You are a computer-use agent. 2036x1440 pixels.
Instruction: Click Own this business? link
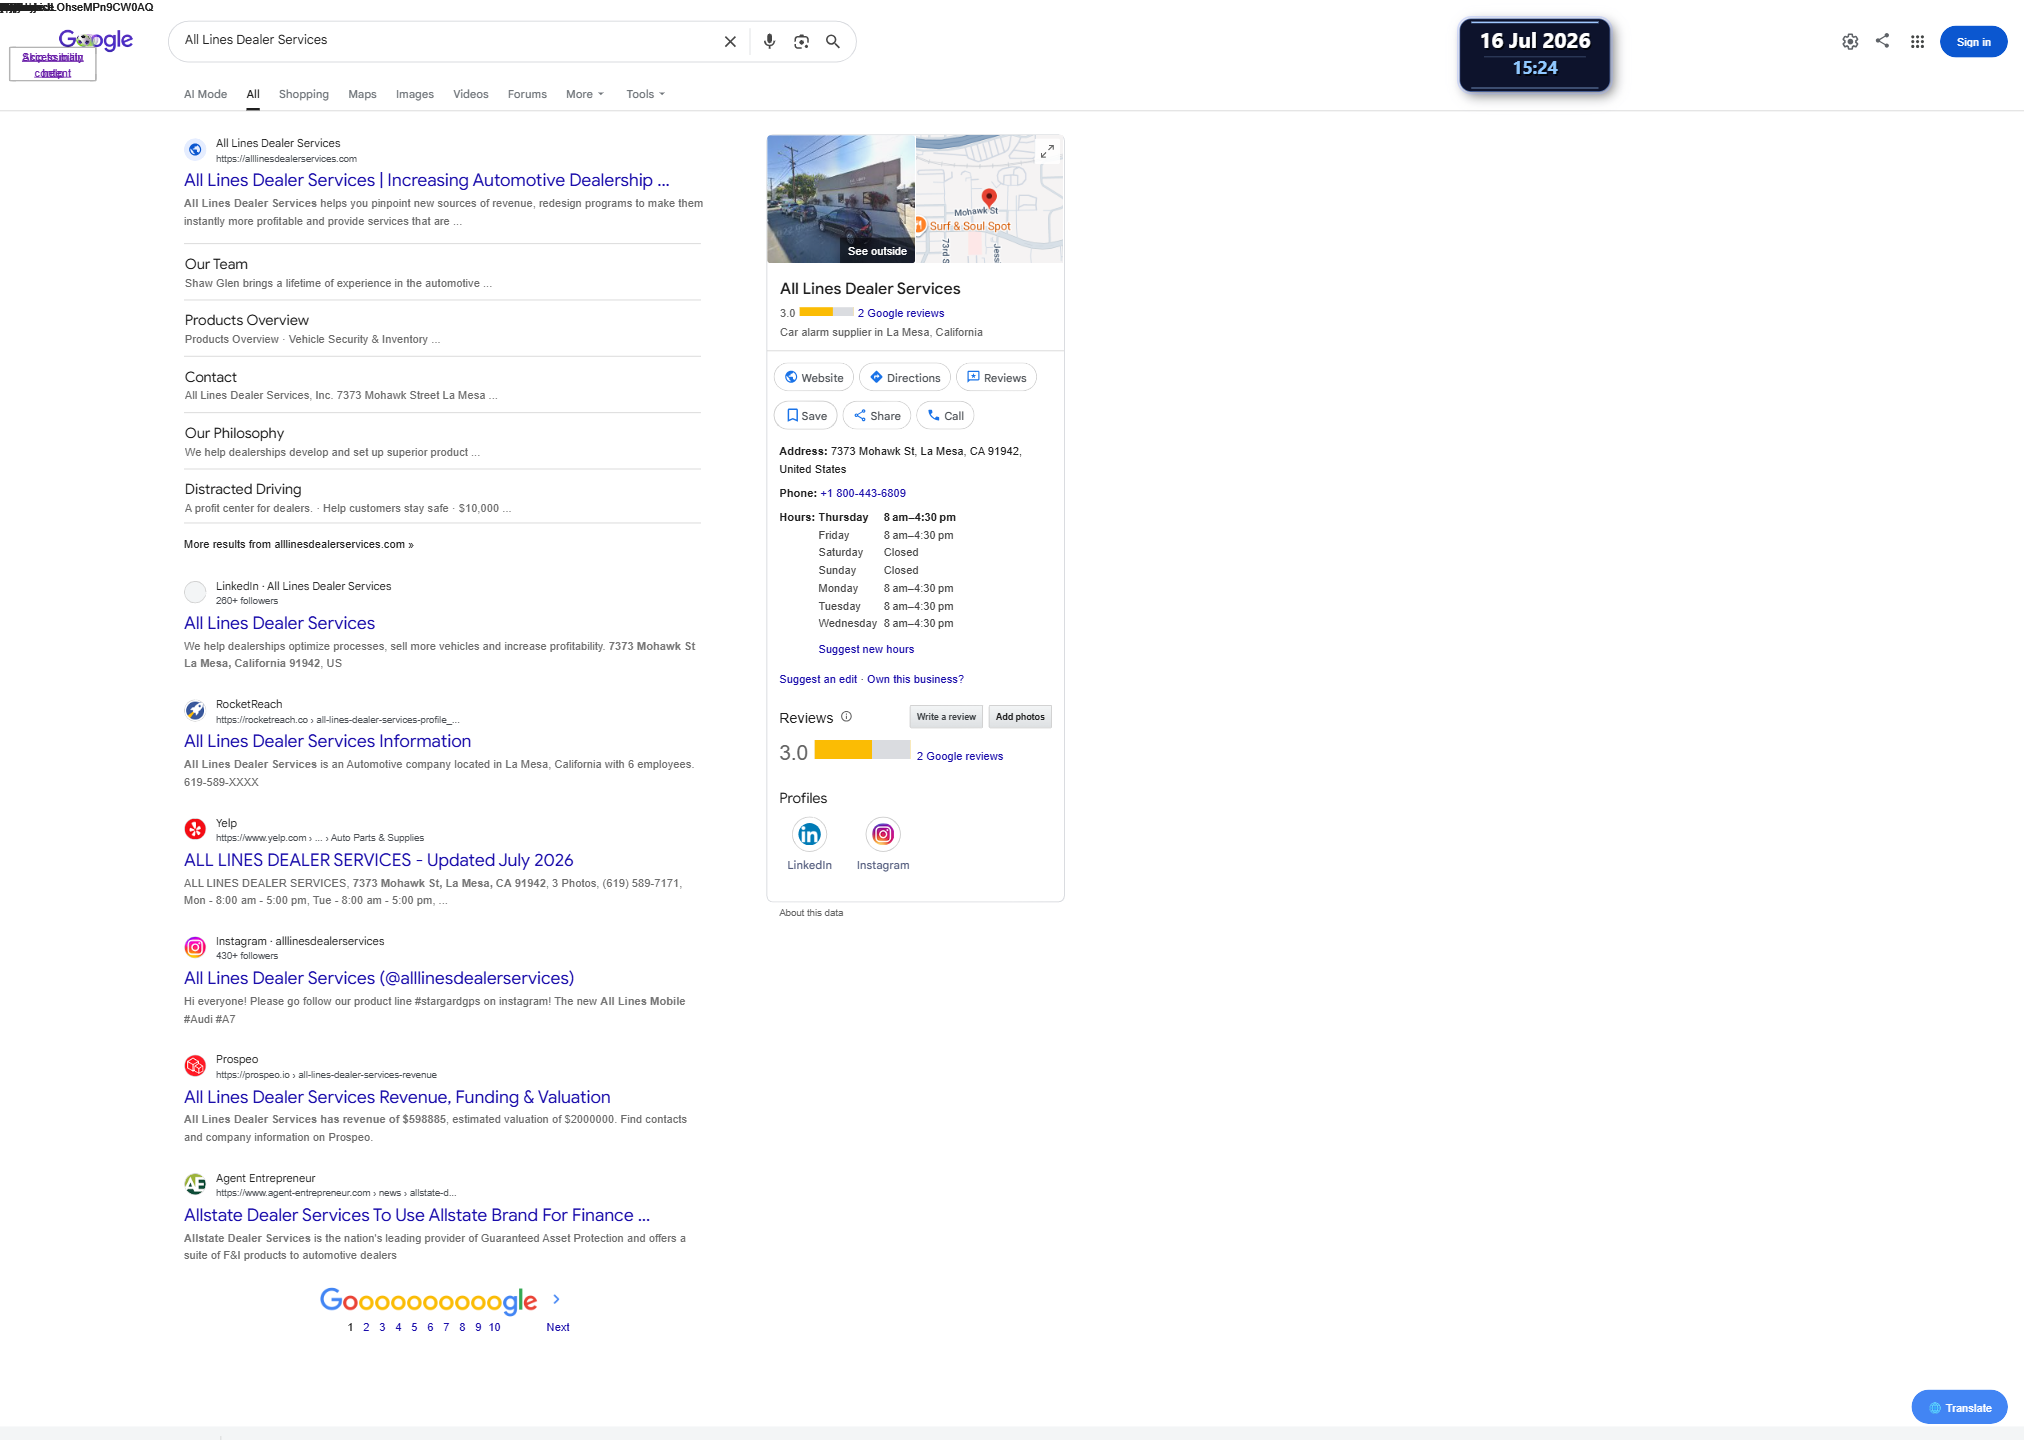915,679
